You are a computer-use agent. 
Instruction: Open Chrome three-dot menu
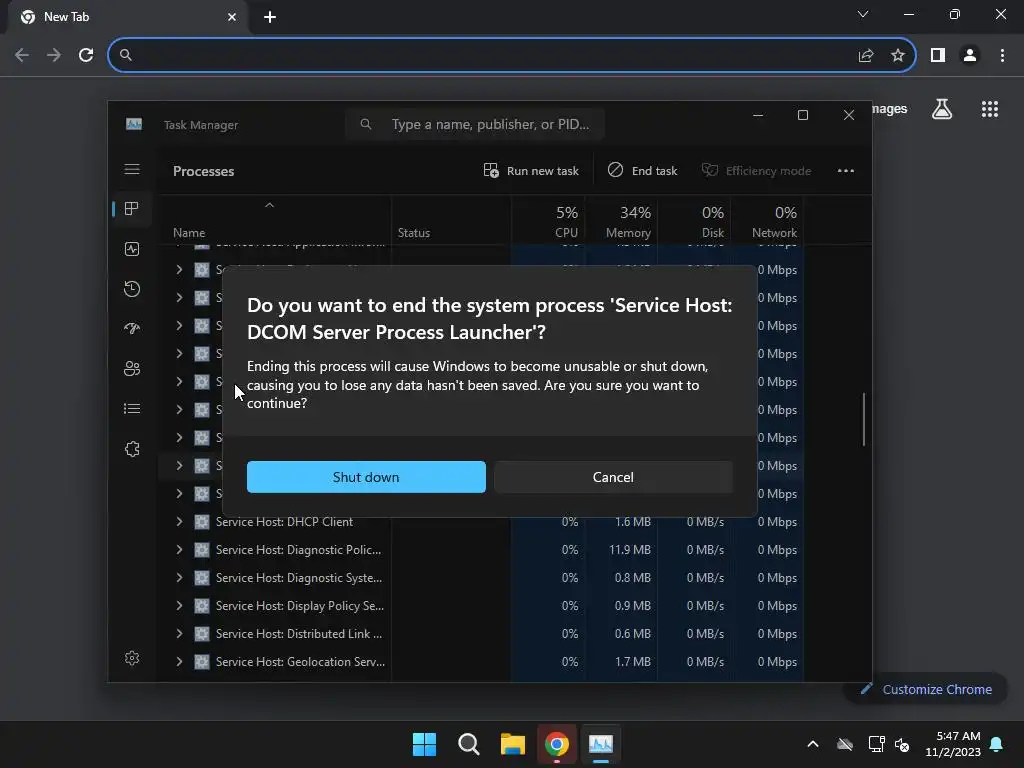click(1002, 55)
